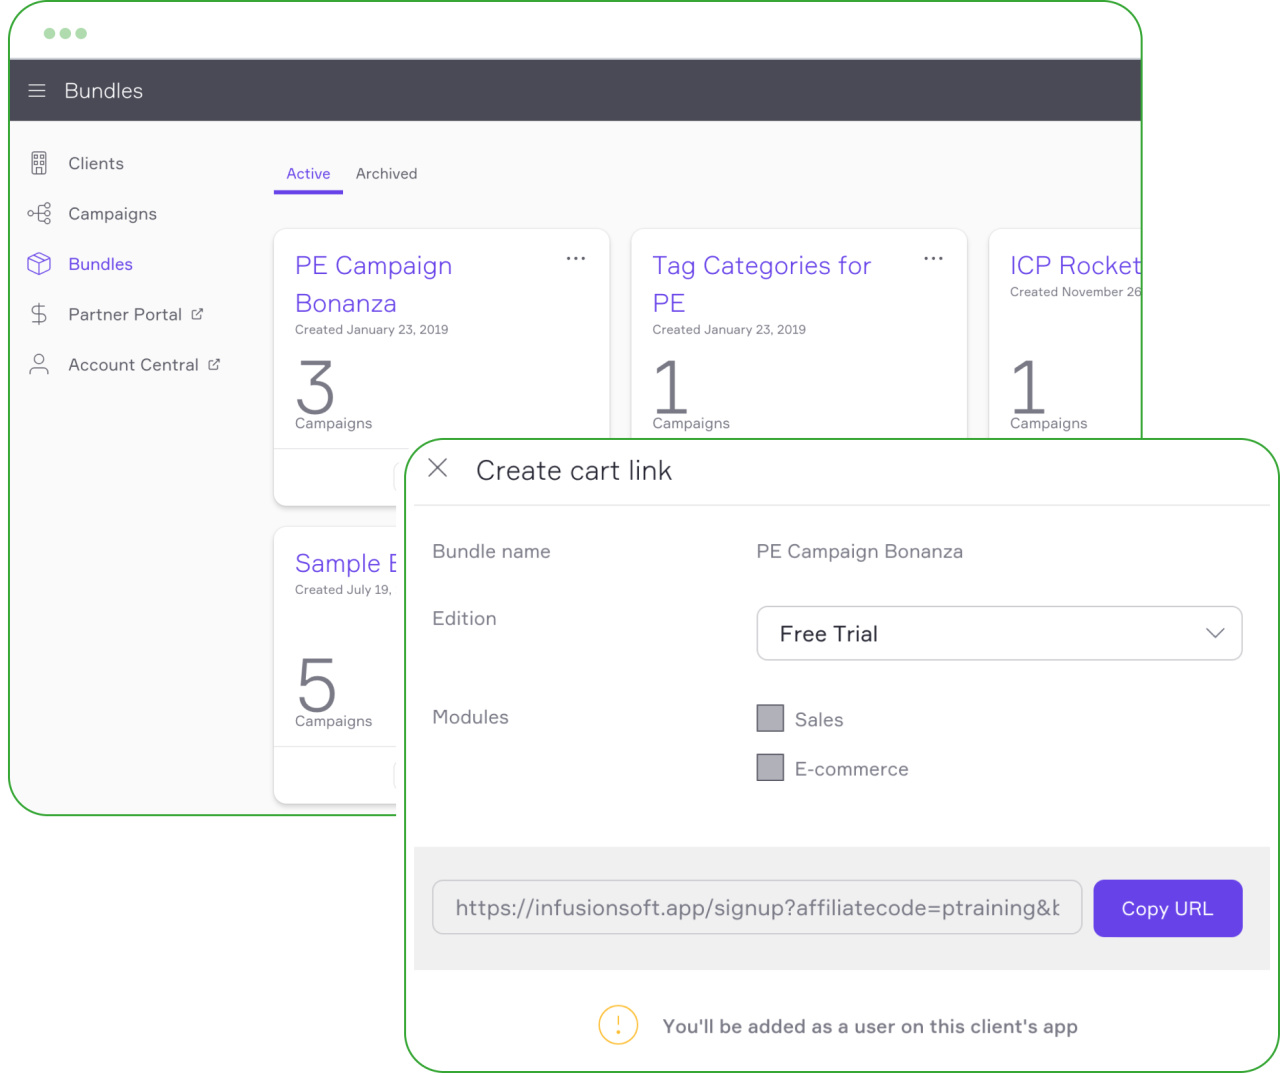Open the Edition dropdown showing Free Trial
This screenshot has width=1280, height=1073.
tap(999, 633)
